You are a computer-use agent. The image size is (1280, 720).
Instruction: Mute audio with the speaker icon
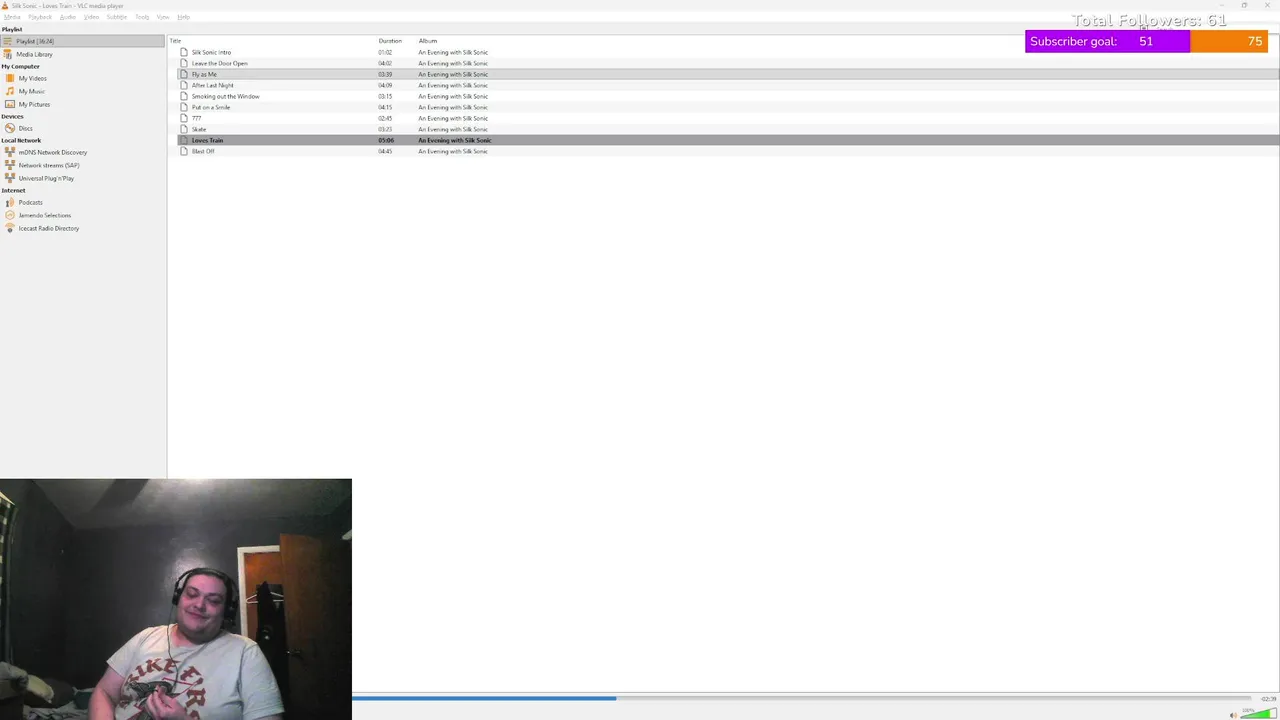1233,715
